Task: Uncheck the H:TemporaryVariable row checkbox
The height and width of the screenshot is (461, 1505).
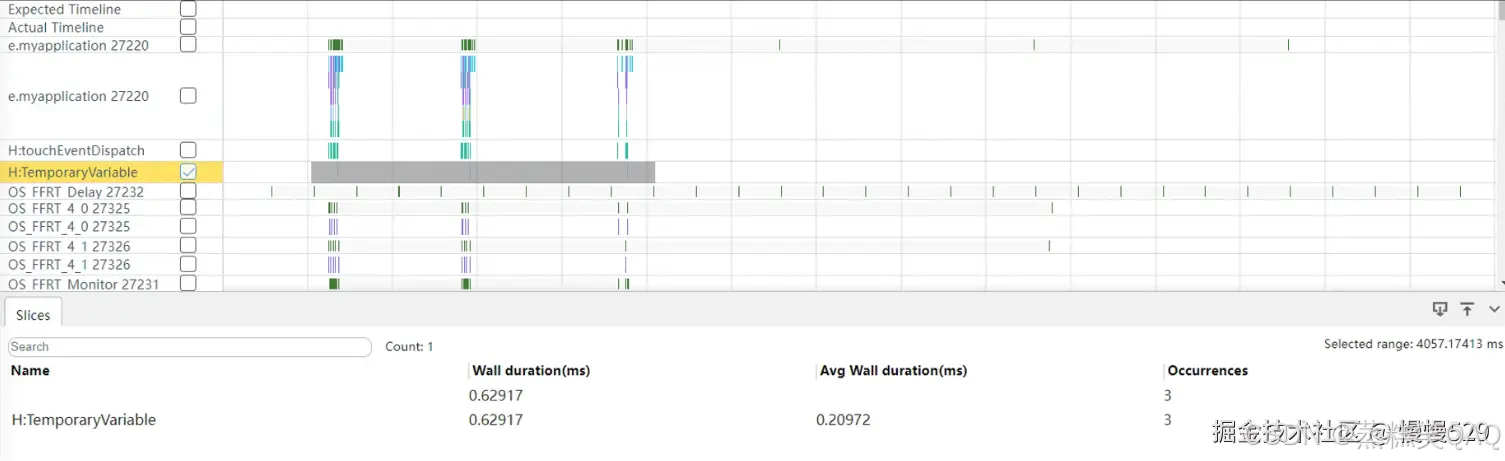Action: [x=188, y=172]
